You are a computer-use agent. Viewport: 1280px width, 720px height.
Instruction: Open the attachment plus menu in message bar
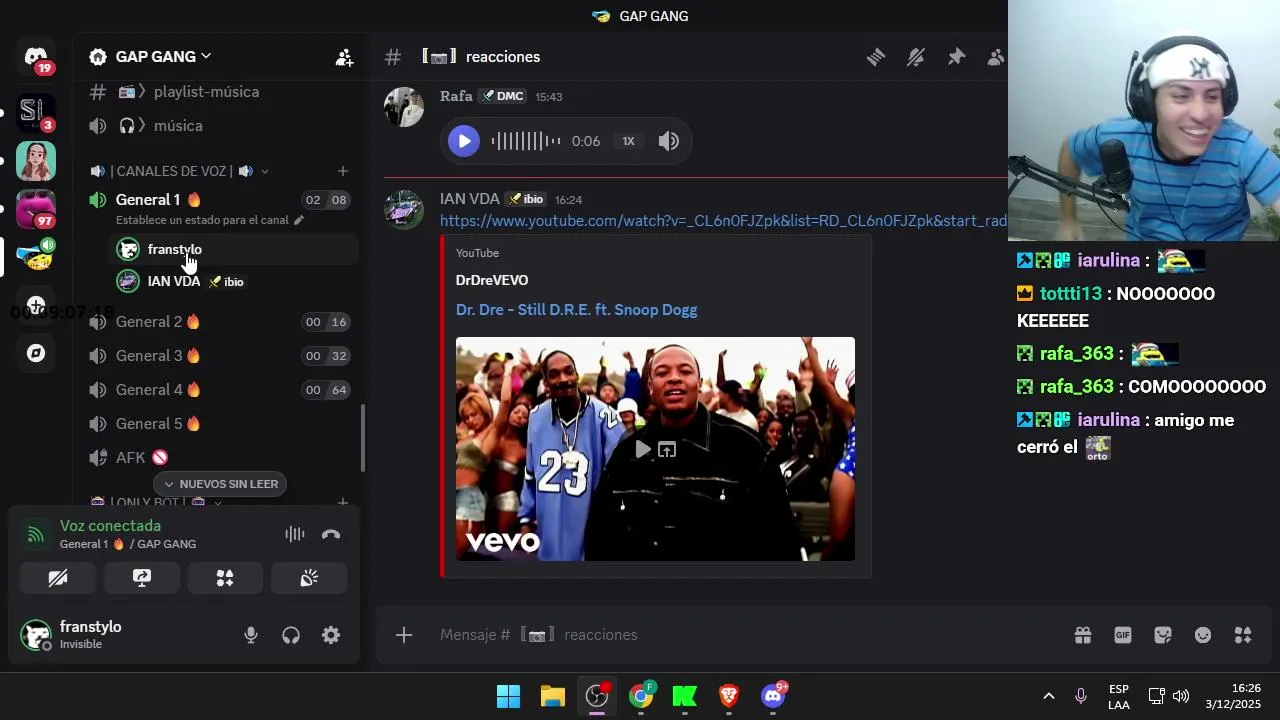(x=404, y=635)
